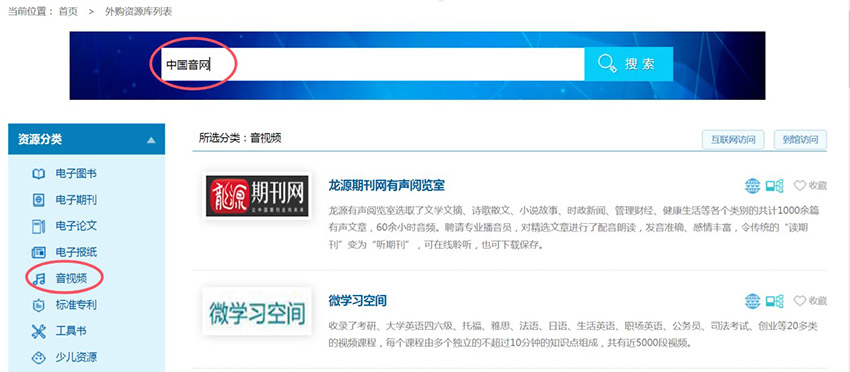This screenshot has width=850, height=372.
Task: Click the 资源分类 panel header
Action: click(87, 139)
